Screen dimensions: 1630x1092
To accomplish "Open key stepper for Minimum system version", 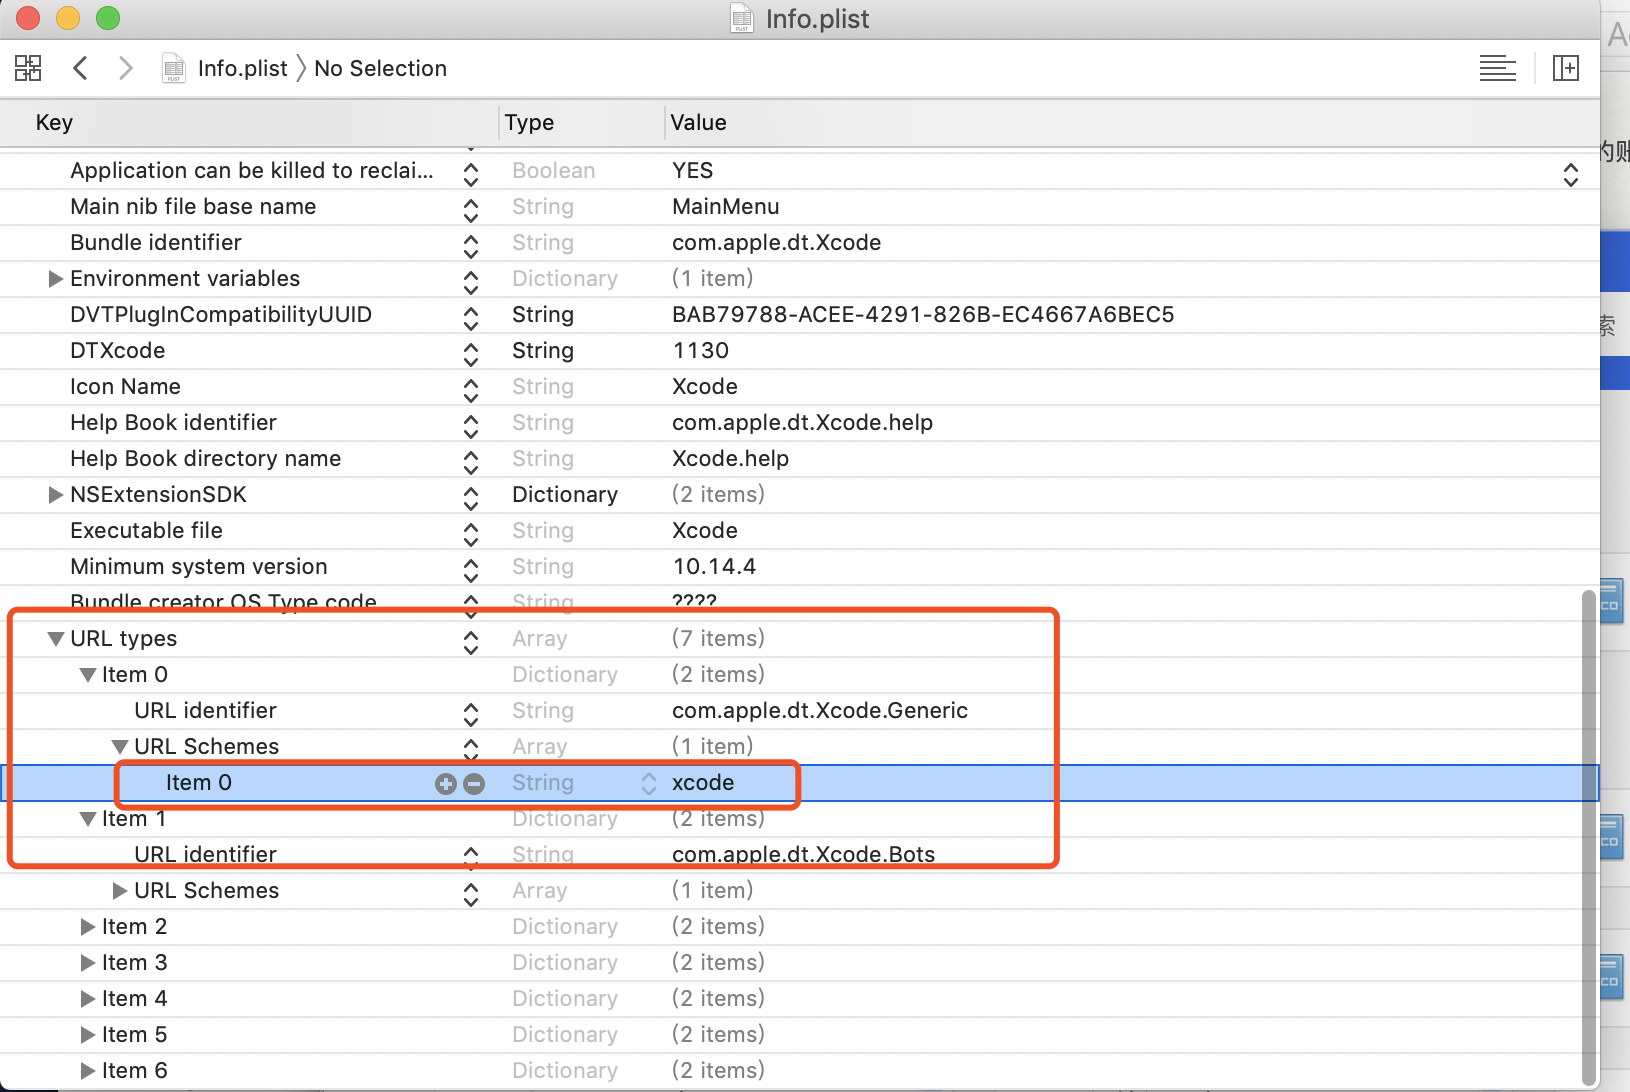I will pyautogui.click(x=471, y=569).
